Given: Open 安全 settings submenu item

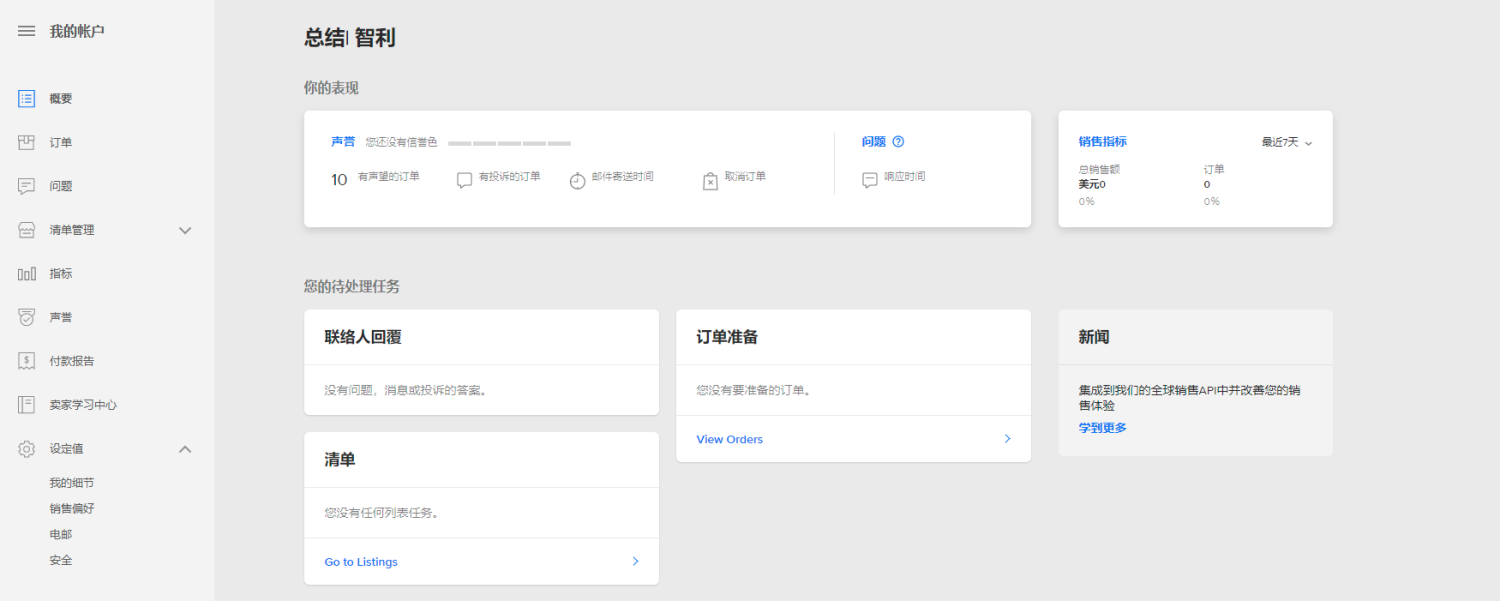Looking at the screenshot, I should 61,561.
